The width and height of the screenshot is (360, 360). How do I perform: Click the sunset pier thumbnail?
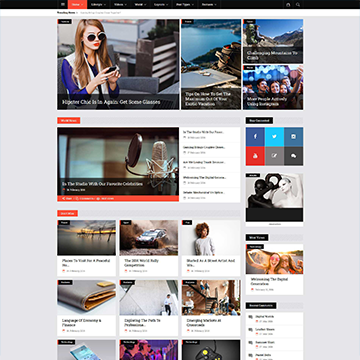[x=87, y=238]
